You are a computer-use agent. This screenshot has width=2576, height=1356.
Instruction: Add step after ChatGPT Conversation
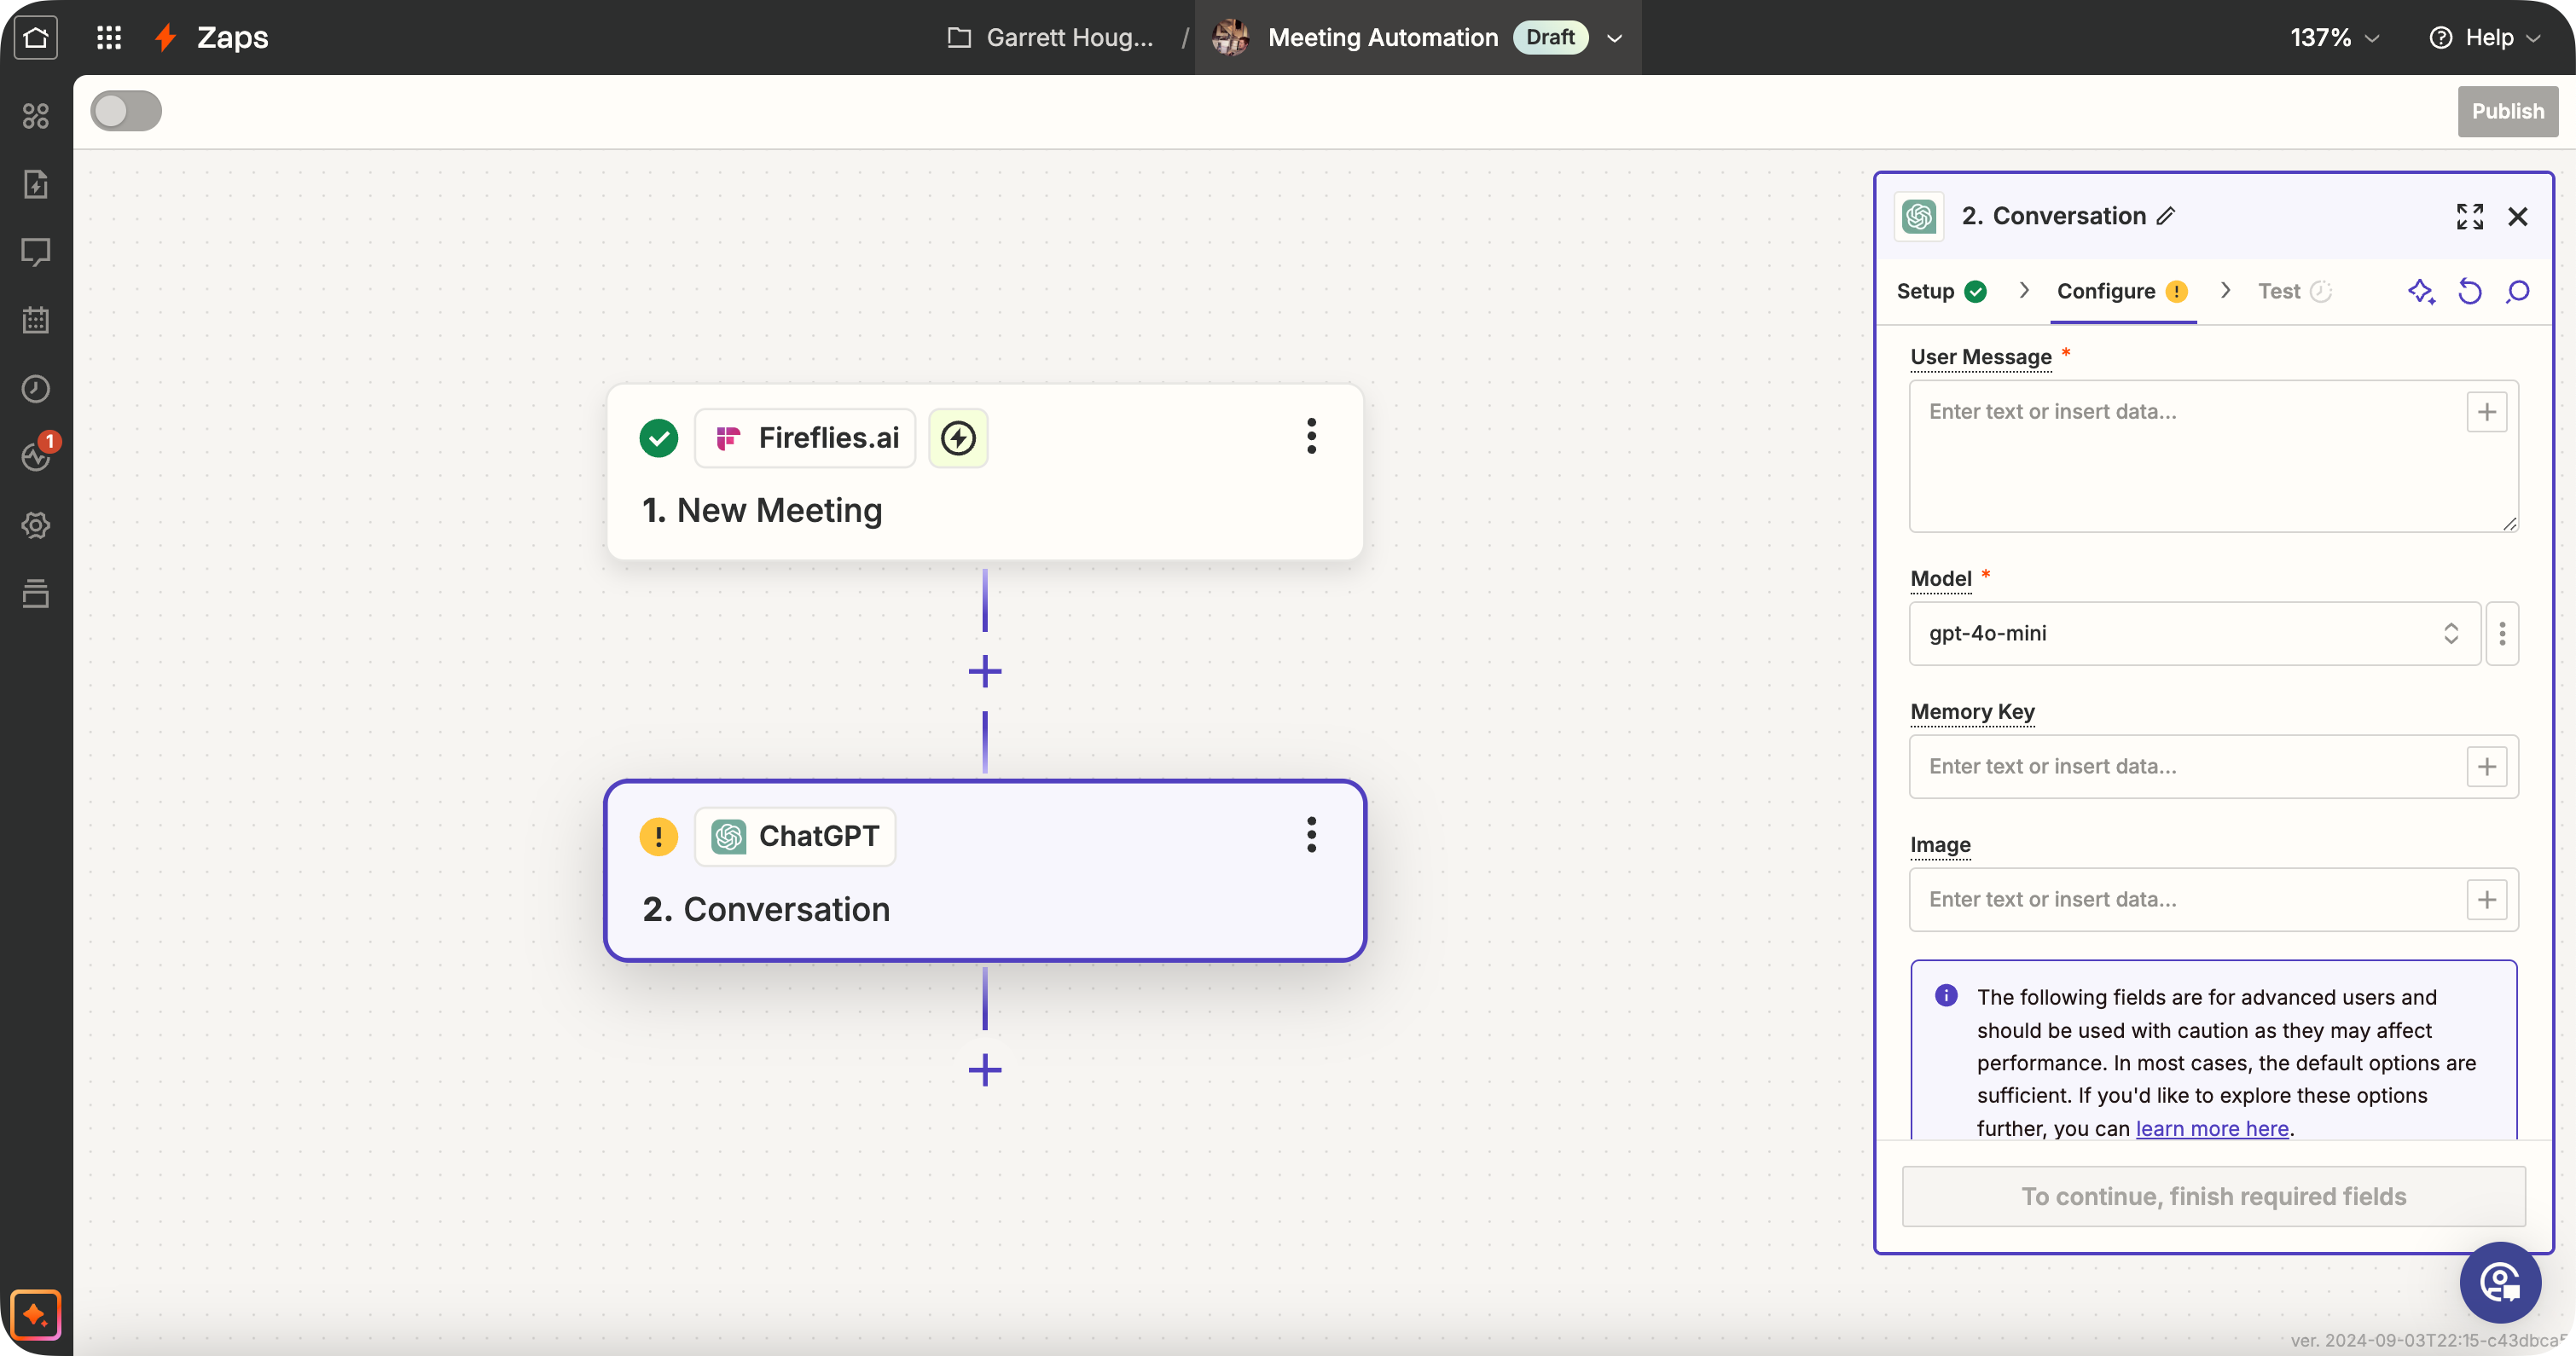(985, 1070)
